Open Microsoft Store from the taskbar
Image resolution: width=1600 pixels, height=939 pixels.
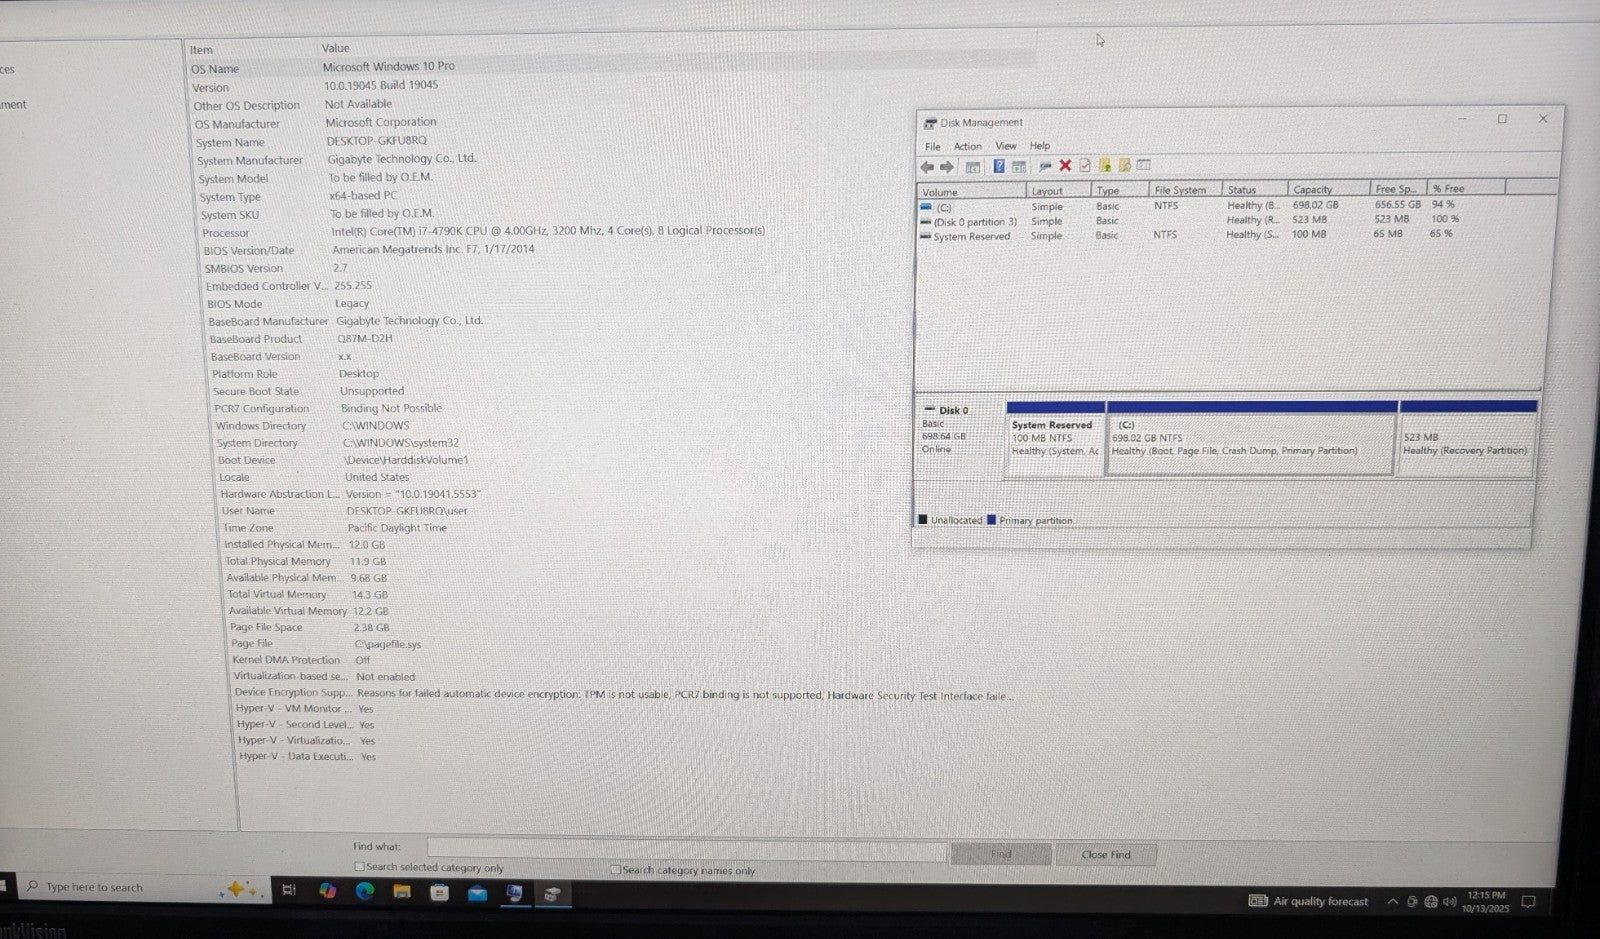click(440, 892)
